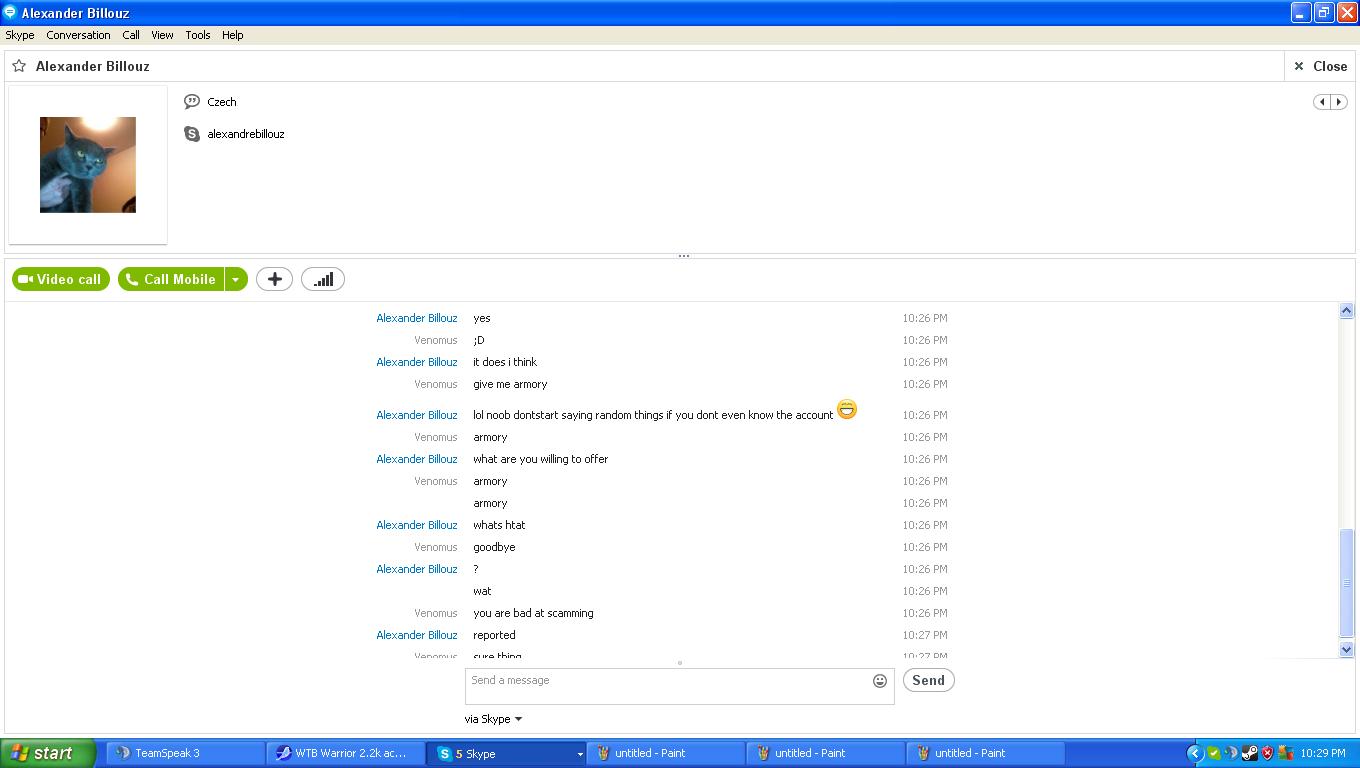Expand hidden system tray icons arrow
The width and height of the screenshot is (1360, 768).
[1194, 753]
